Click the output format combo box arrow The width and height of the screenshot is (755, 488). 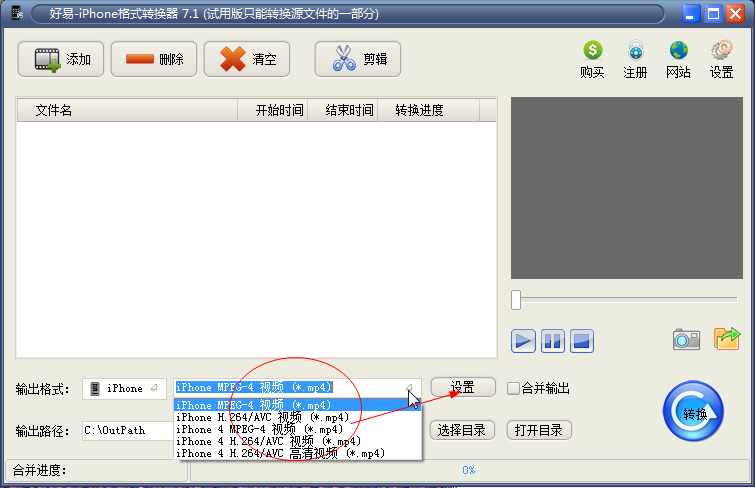tap(409, 387)
